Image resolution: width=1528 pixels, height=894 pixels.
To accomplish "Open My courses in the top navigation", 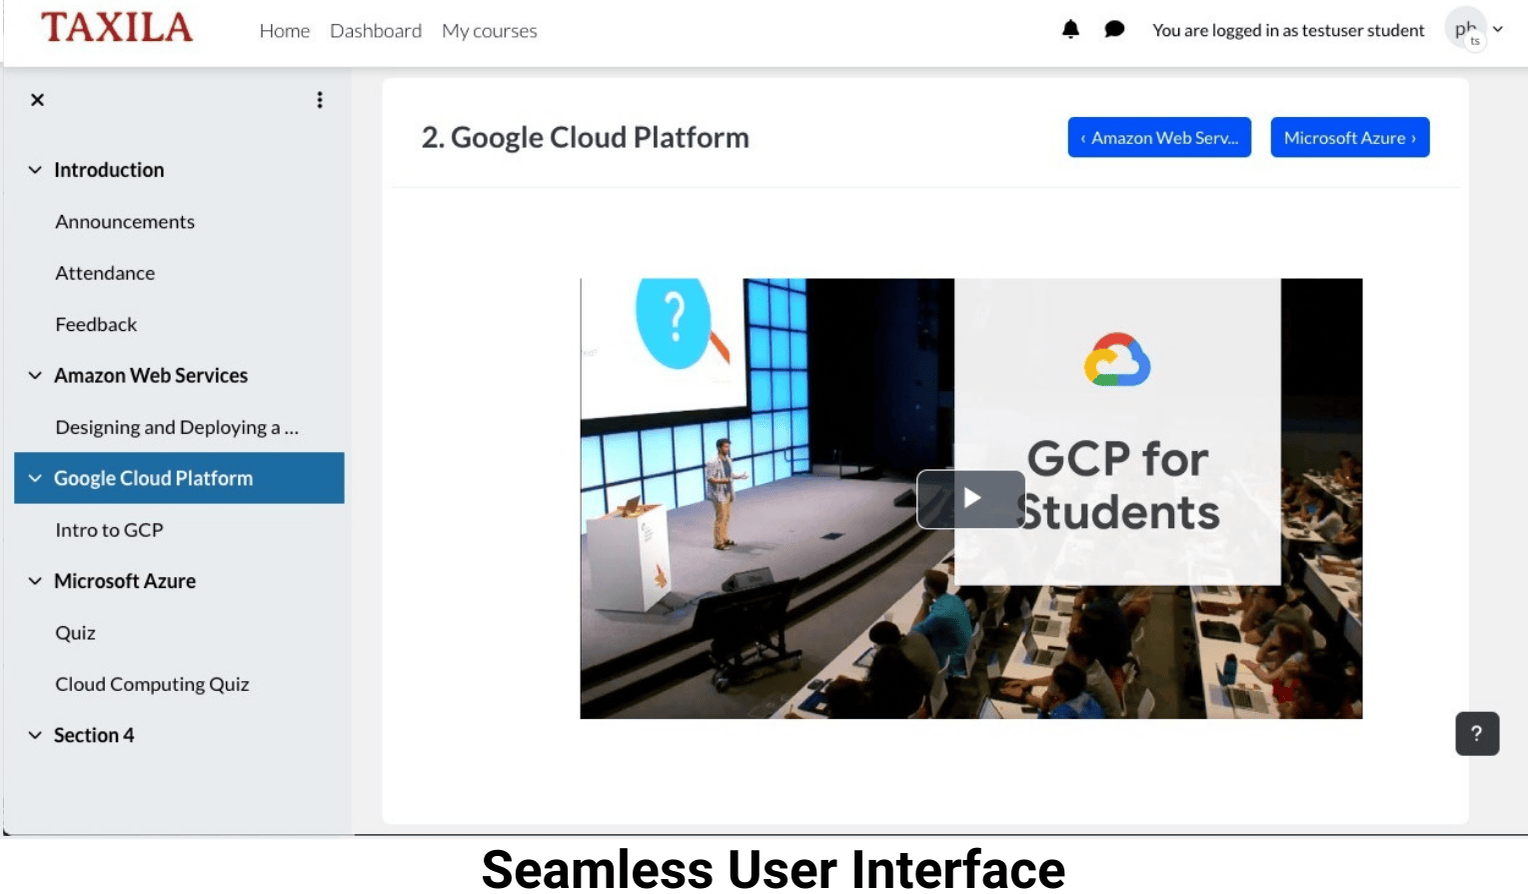I will (489, 31).
